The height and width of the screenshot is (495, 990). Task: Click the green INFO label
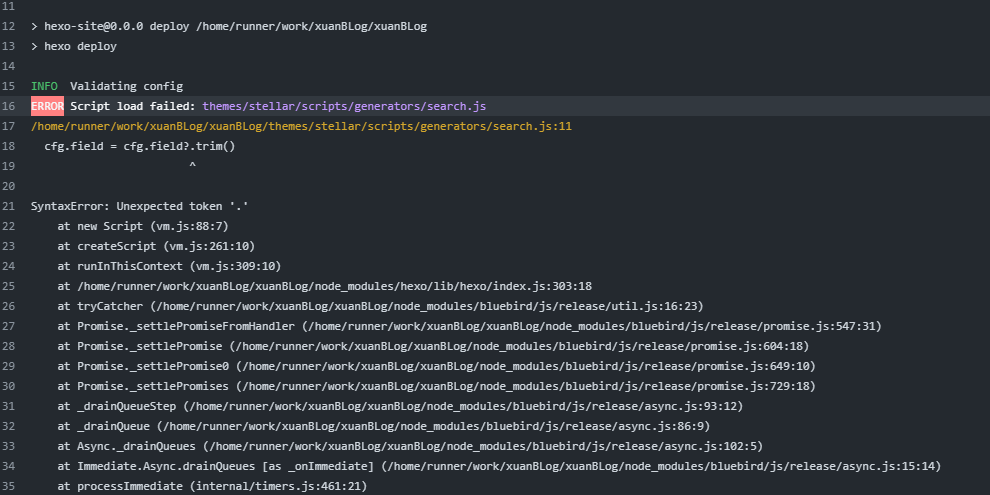click(44, 86)
